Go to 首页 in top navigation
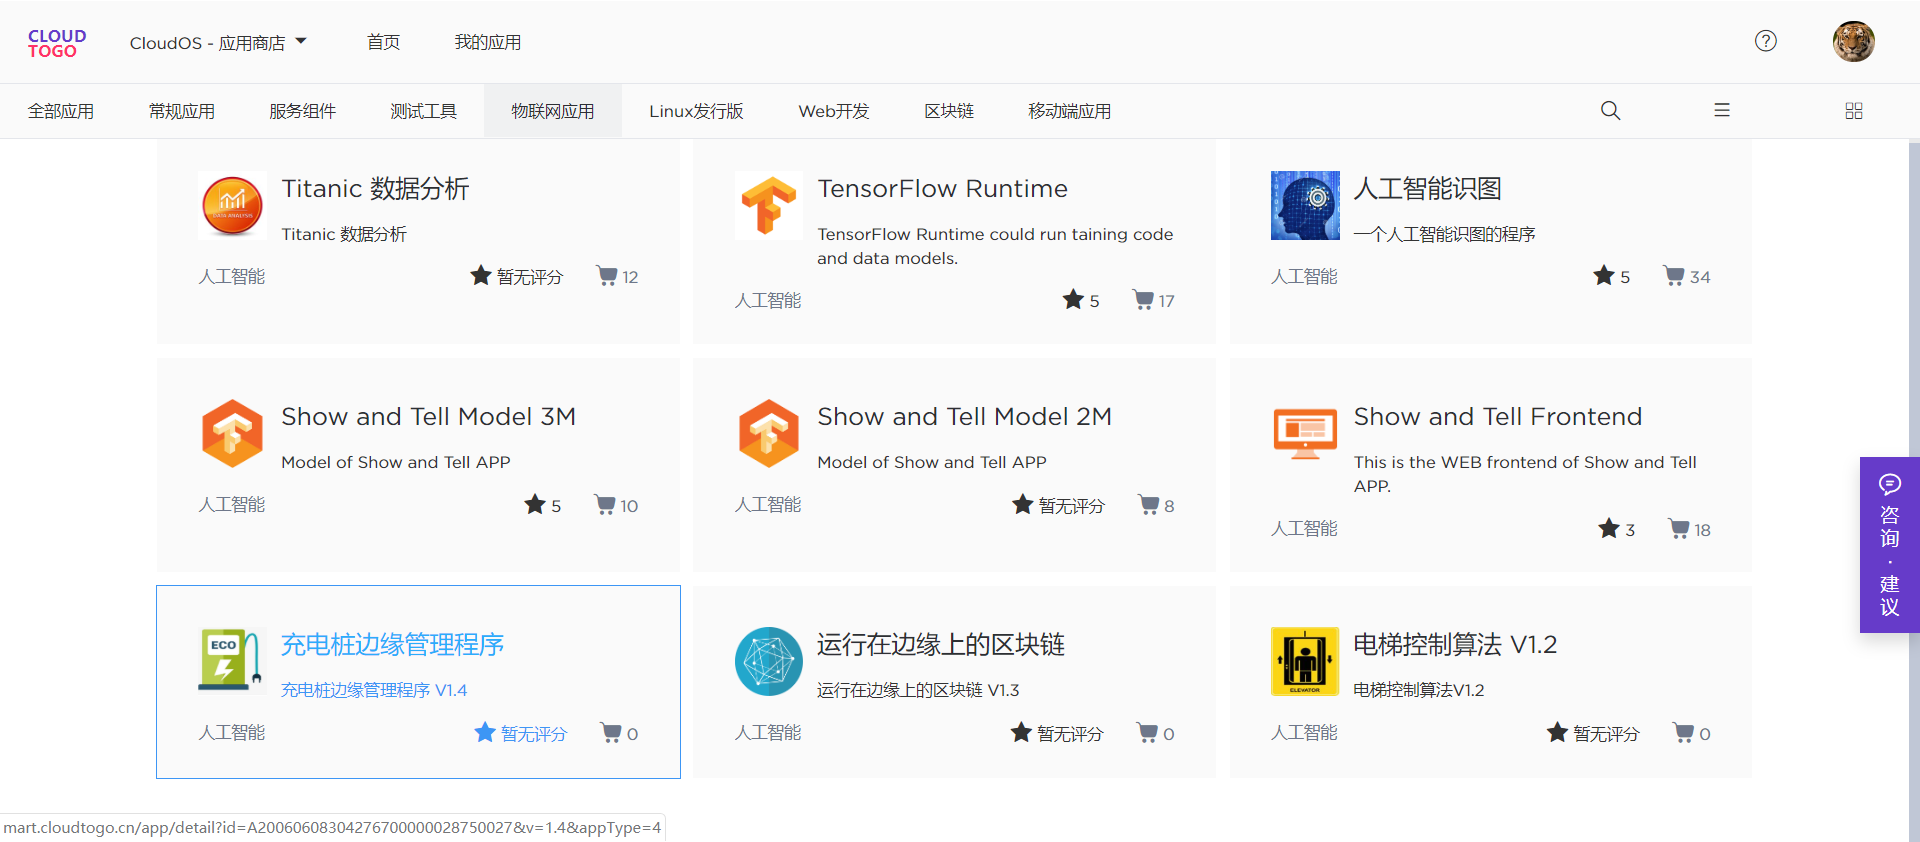1920x842 pixels. [x=383, y=42]
